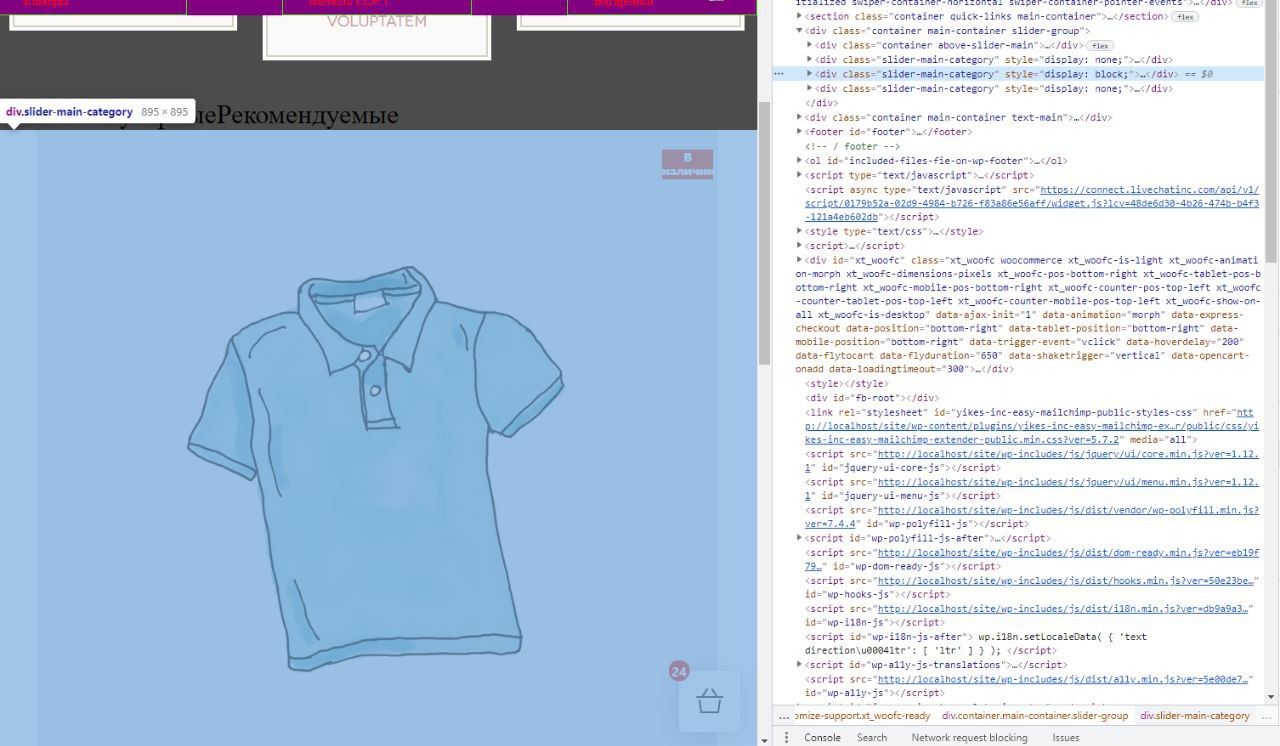Click the flex badge beside above-slider-main div
Screen dimensions: 1280x746
pos(1100,46)
